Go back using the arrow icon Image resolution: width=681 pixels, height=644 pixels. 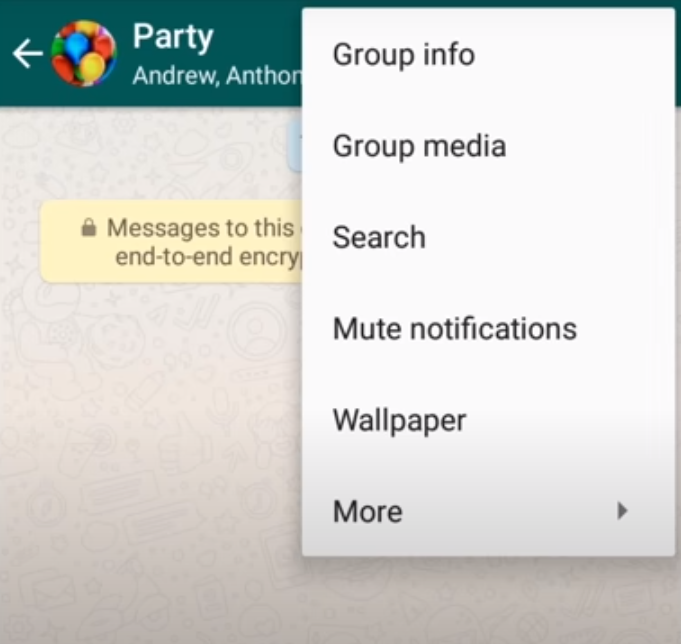point(28,53)
